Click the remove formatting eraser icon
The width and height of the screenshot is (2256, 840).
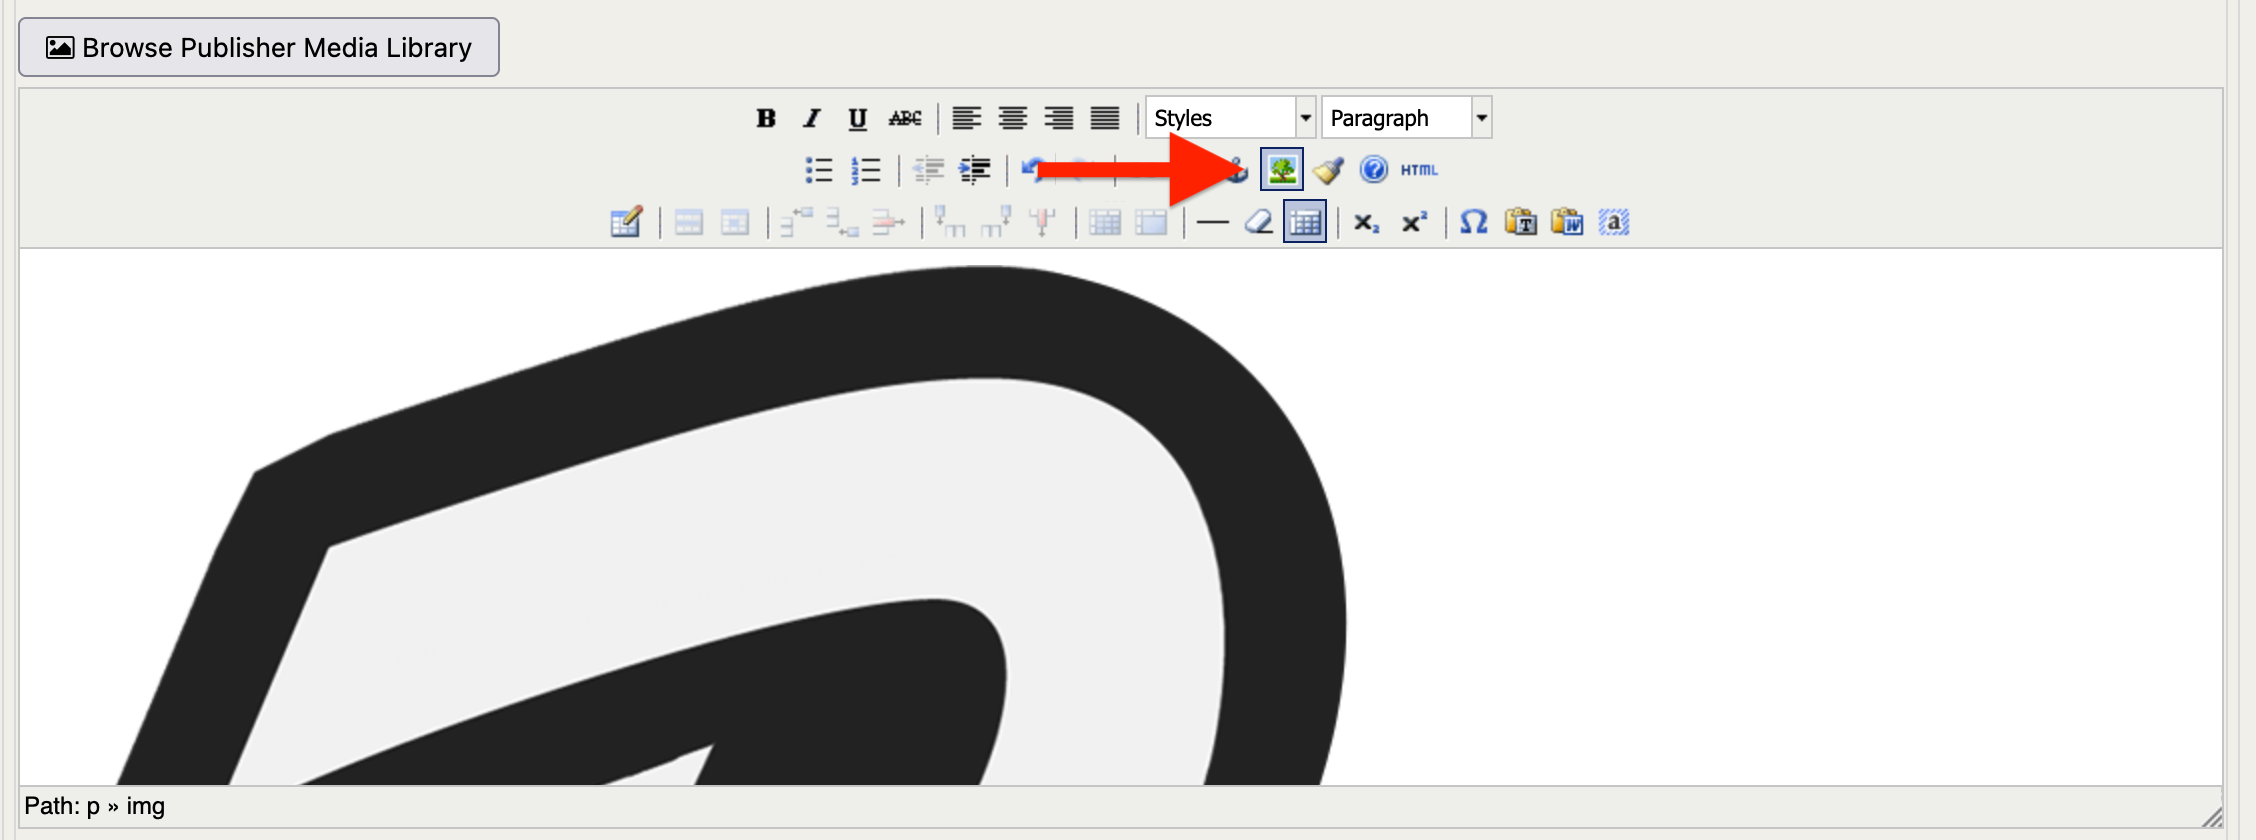(1259, 222)
